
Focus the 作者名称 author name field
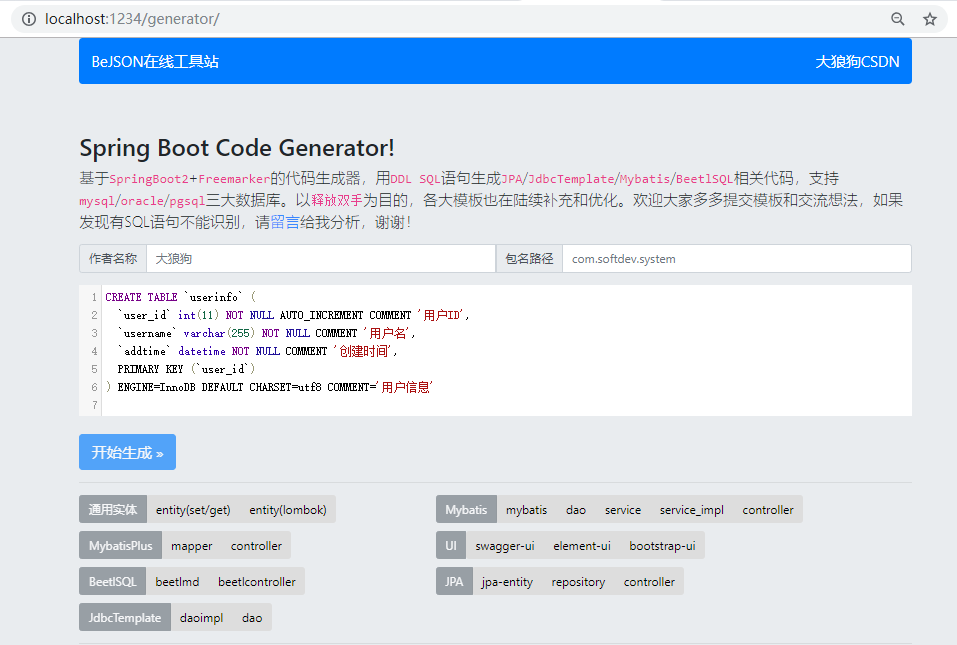[320, 258]
